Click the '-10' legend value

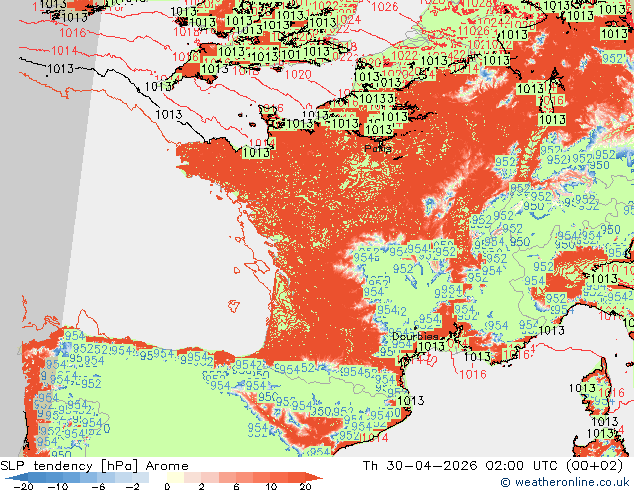pos(57,487)
